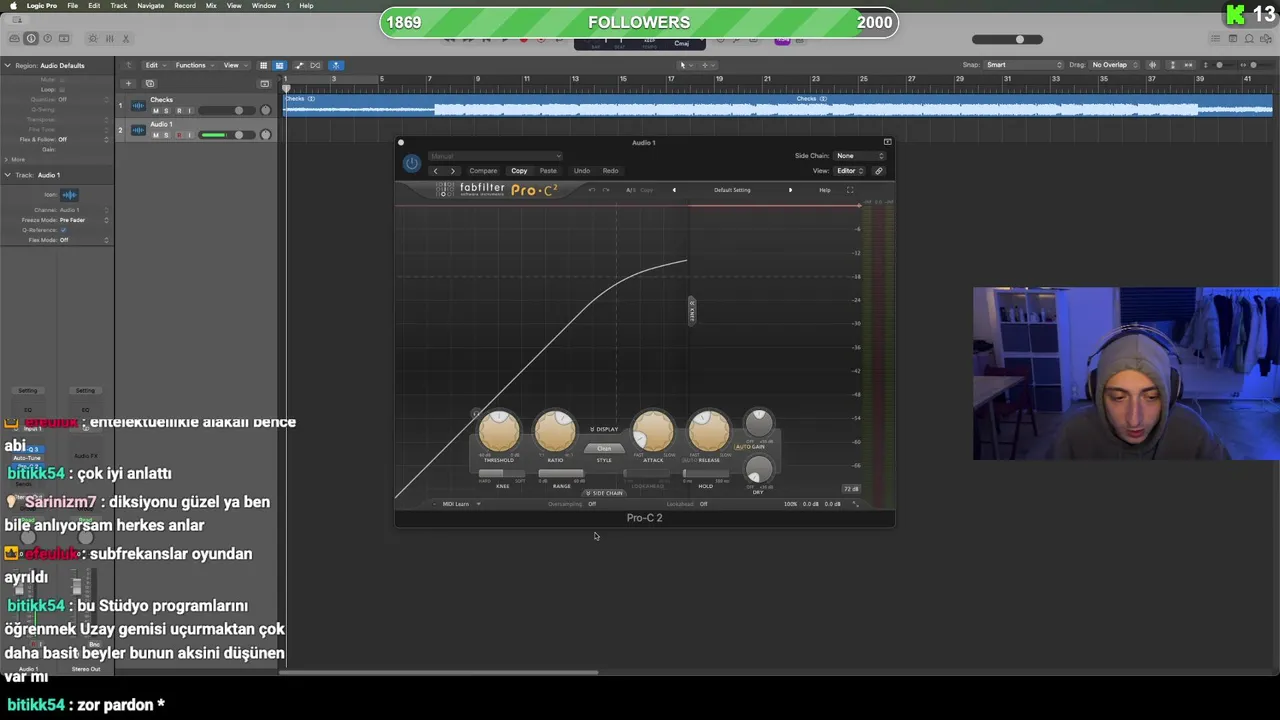Go to next preset with right arrow
1280x720 pixels.
pyautogui.click(x=452, y=171)
